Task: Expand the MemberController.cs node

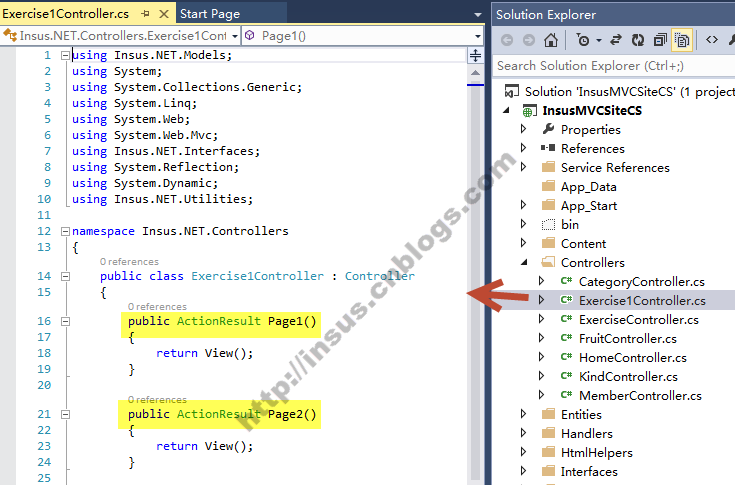Action: click(x=541, y=395)
